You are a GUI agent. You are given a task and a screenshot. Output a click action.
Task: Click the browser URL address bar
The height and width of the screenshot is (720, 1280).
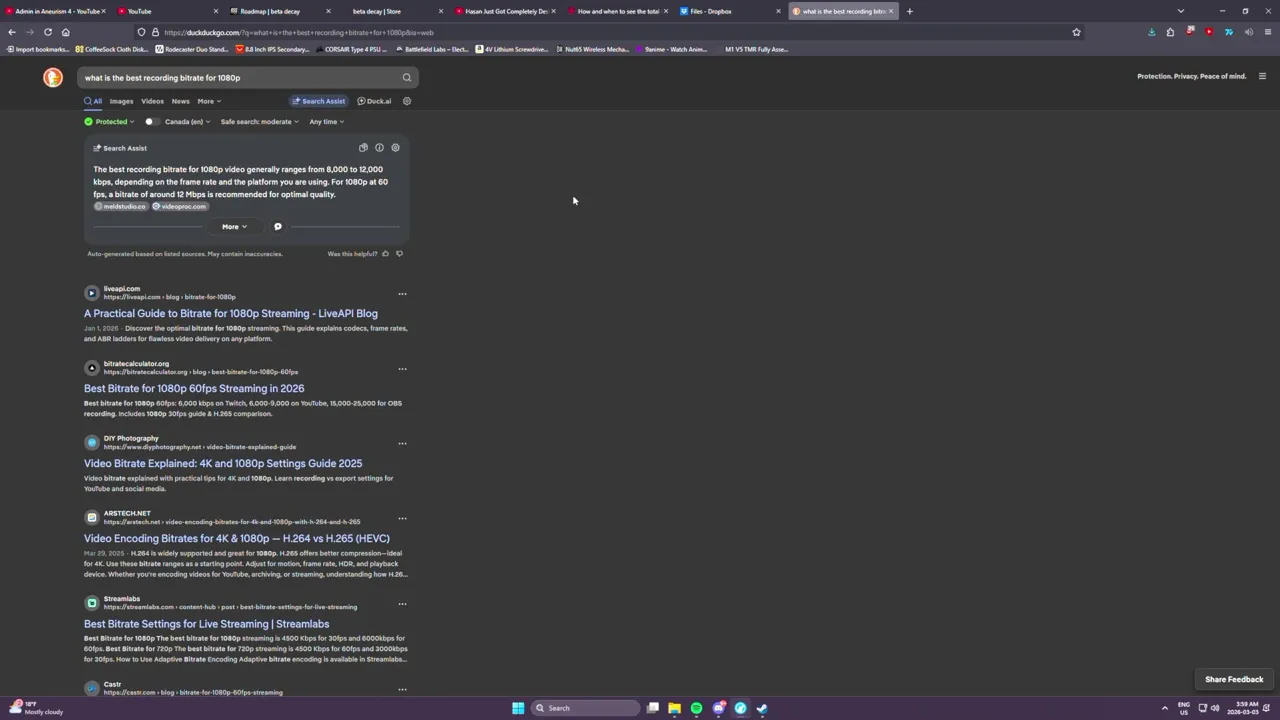(x=610, y=32)
